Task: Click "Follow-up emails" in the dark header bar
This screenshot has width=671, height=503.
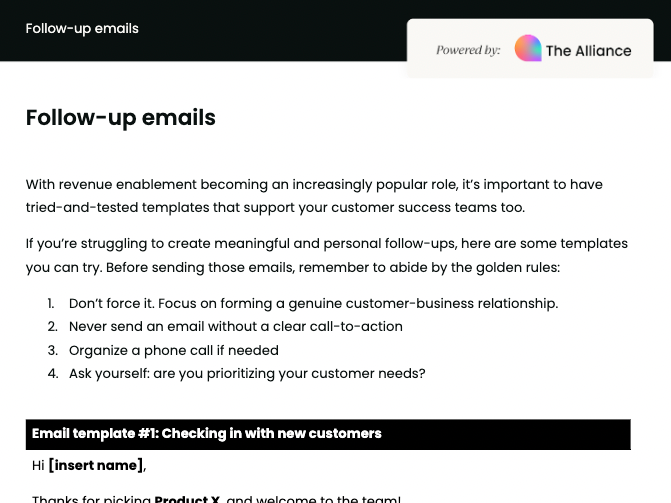Action: click(x=82, y=28)
